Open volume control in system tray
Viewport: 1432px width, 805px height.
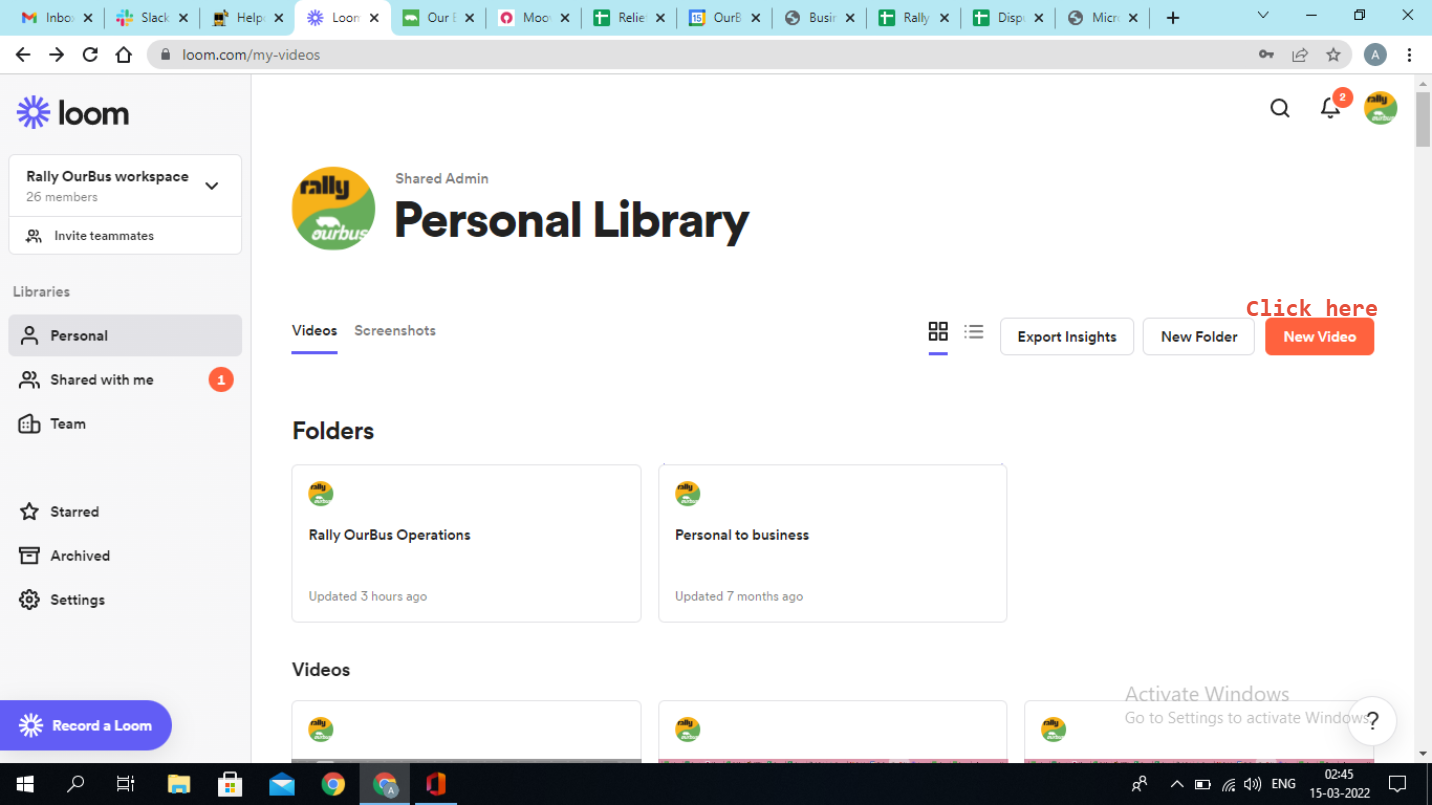pos(1252,784)
